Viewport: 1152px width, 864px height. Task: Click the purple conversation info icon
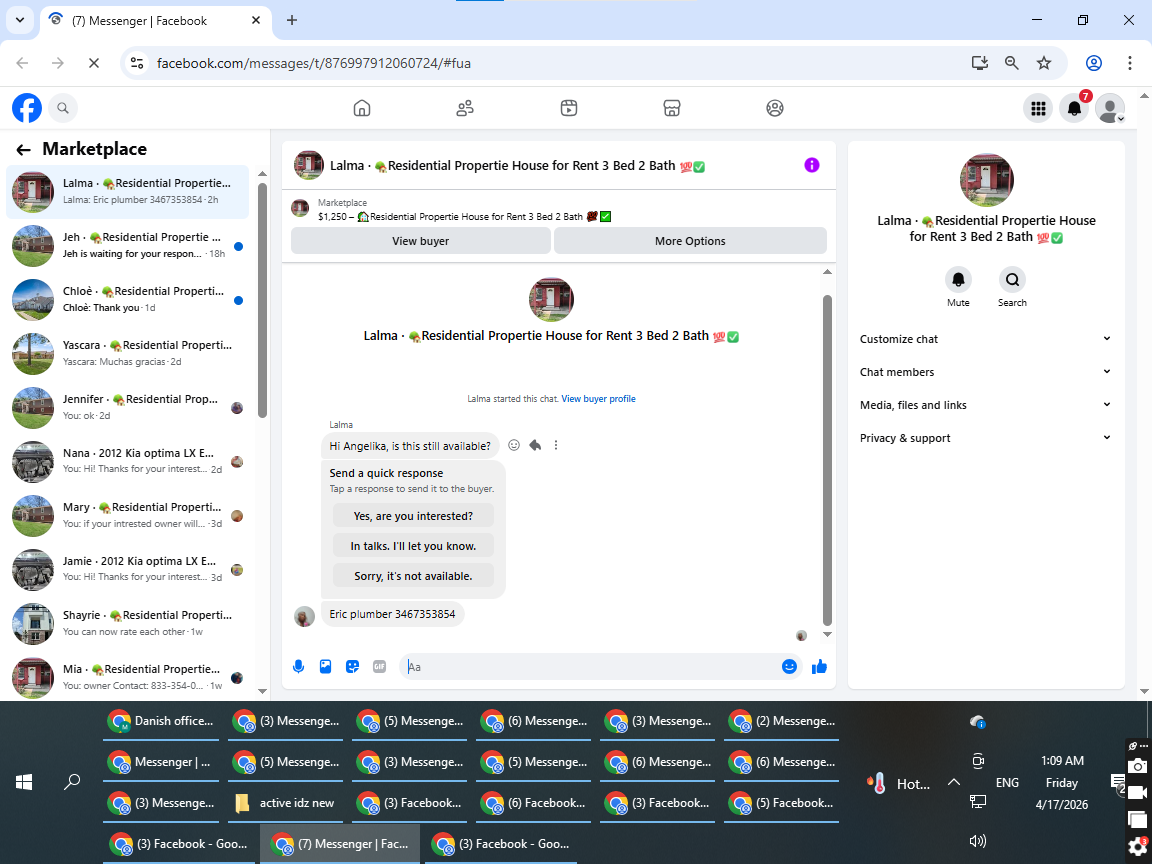[812, 165]
